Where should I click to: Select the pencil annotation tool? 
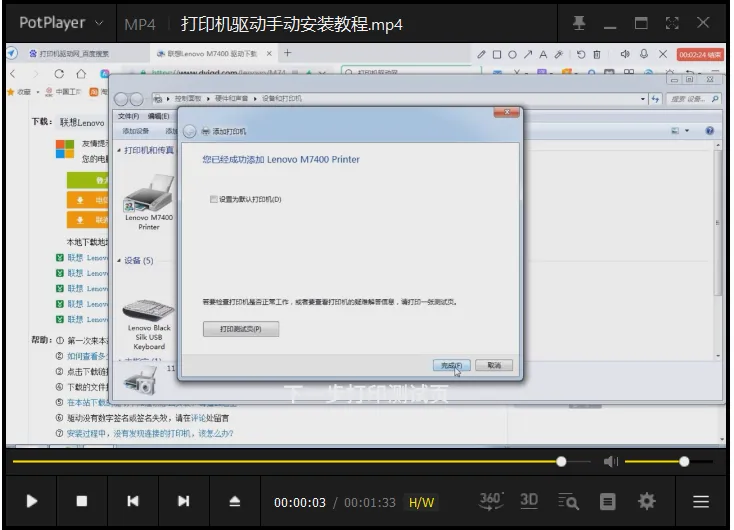click(481, 54)
